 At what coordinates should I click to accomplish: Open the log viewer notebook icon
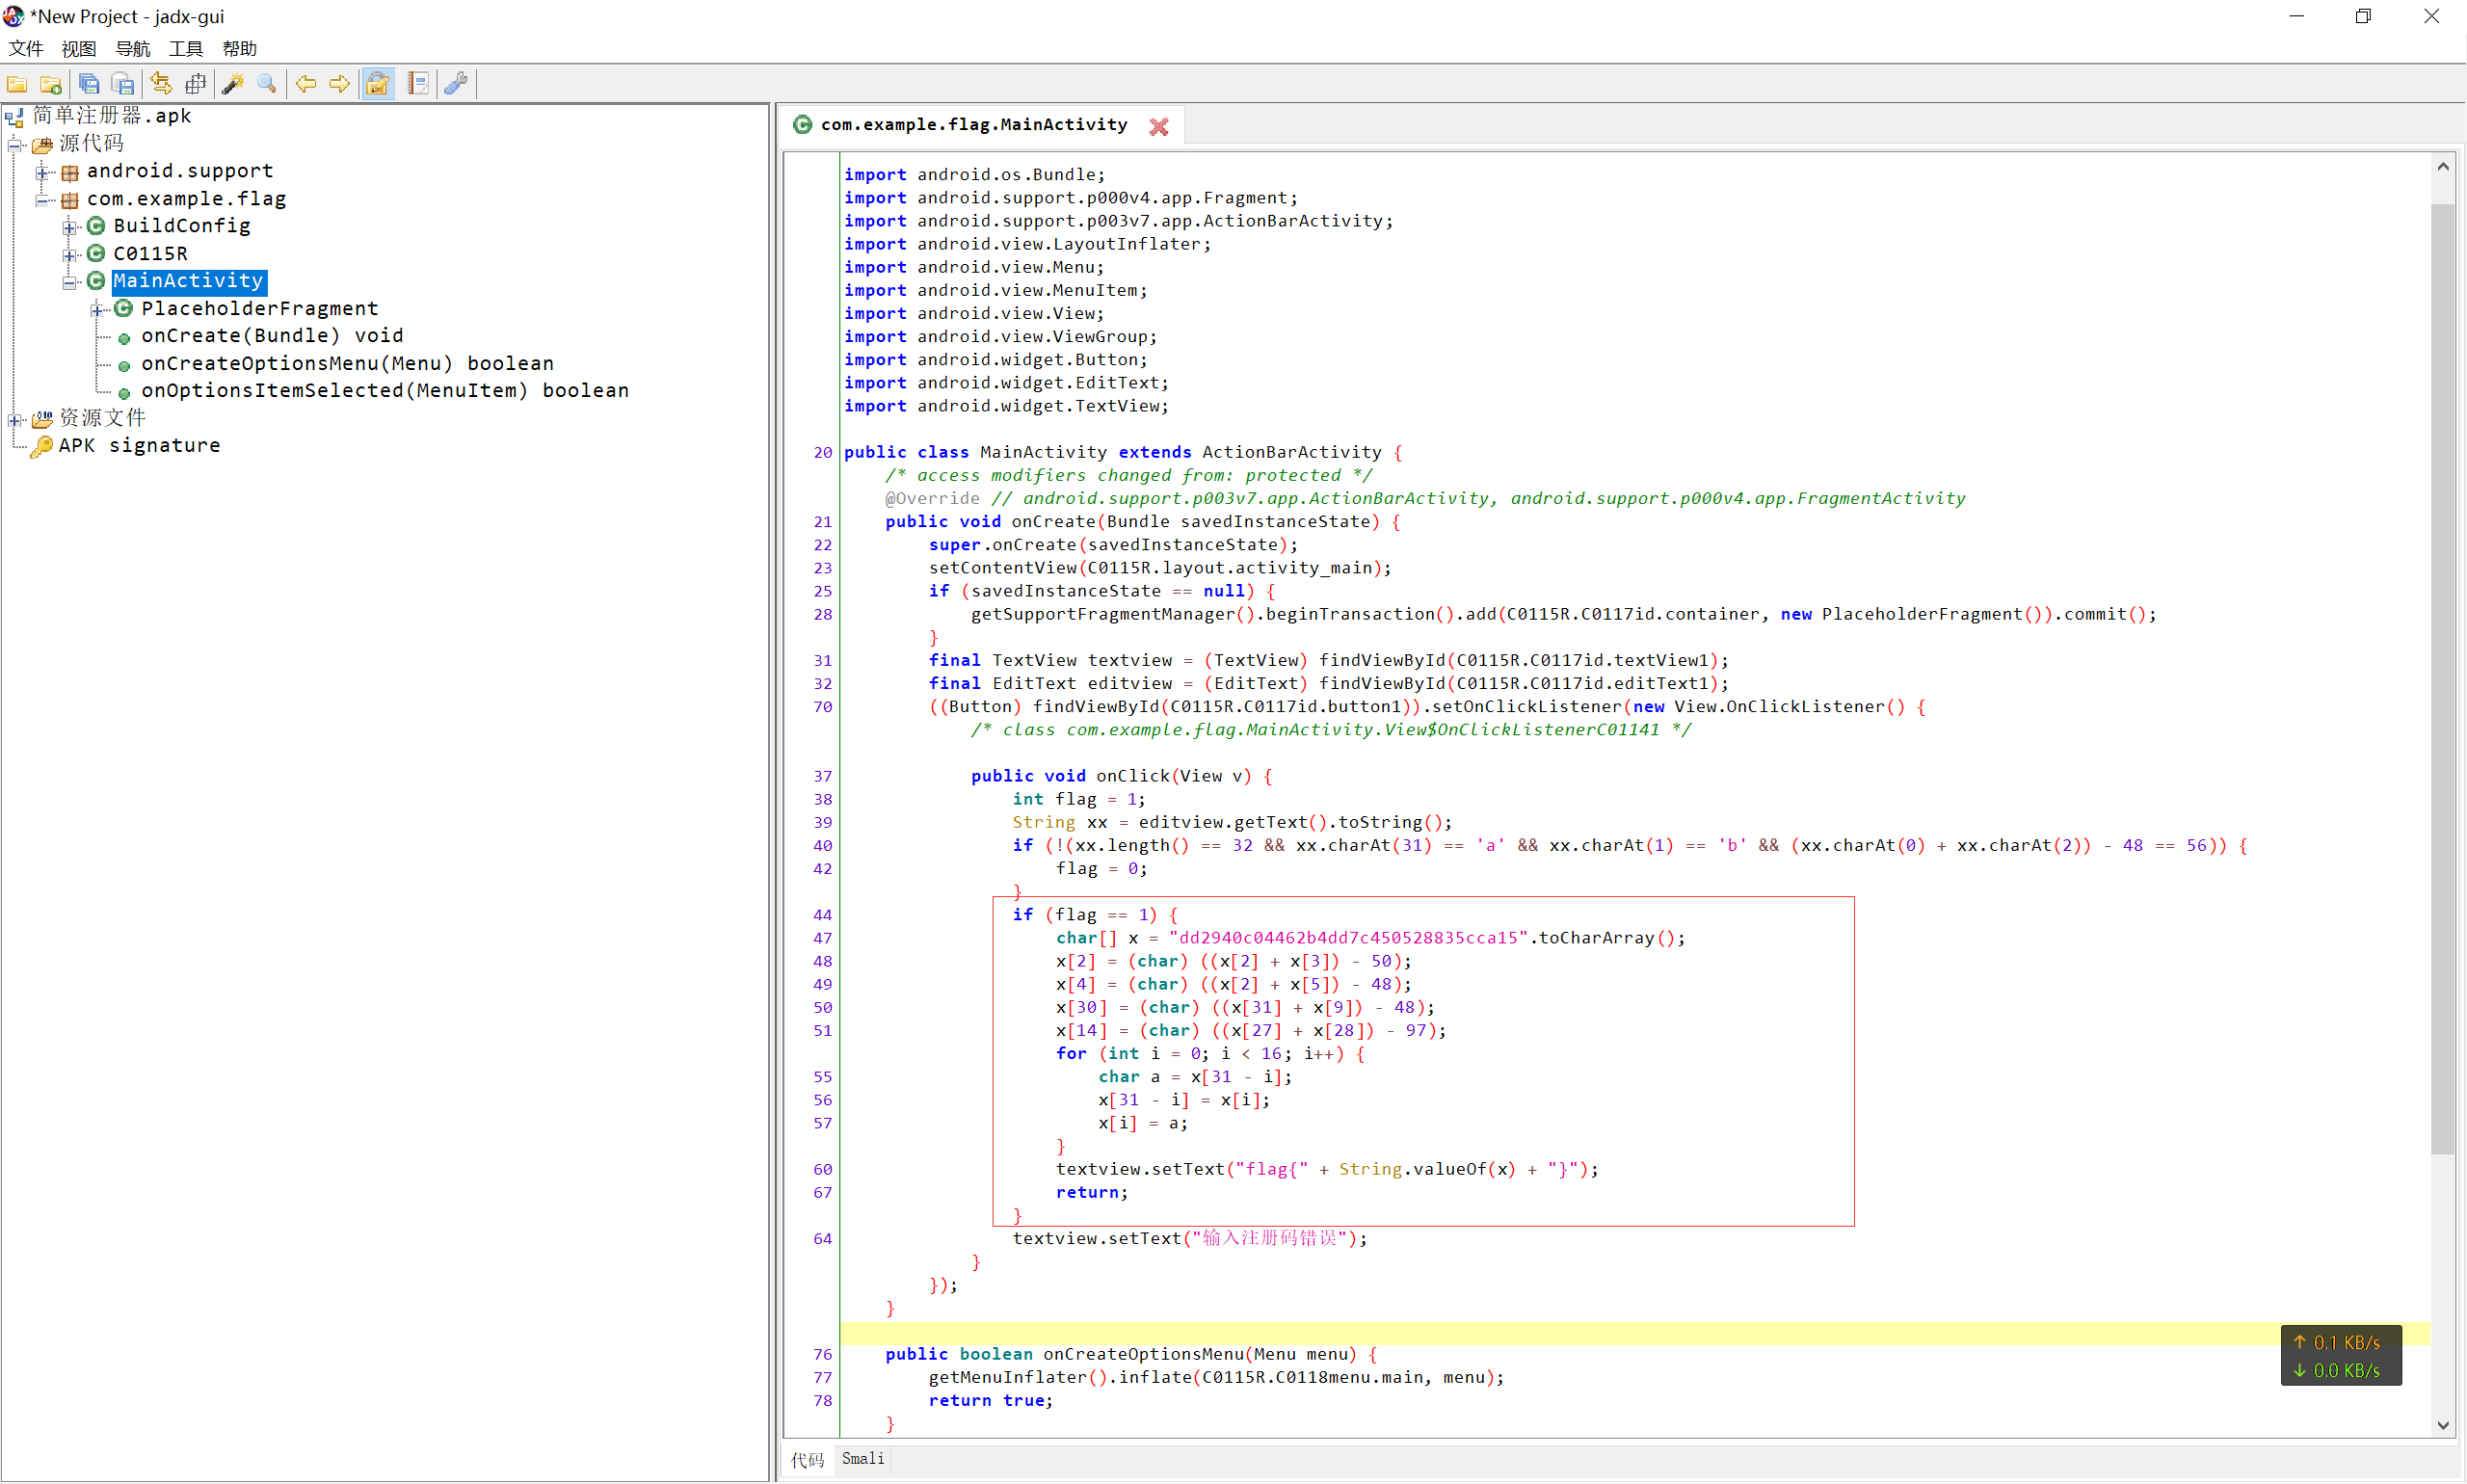pos(419,84)
